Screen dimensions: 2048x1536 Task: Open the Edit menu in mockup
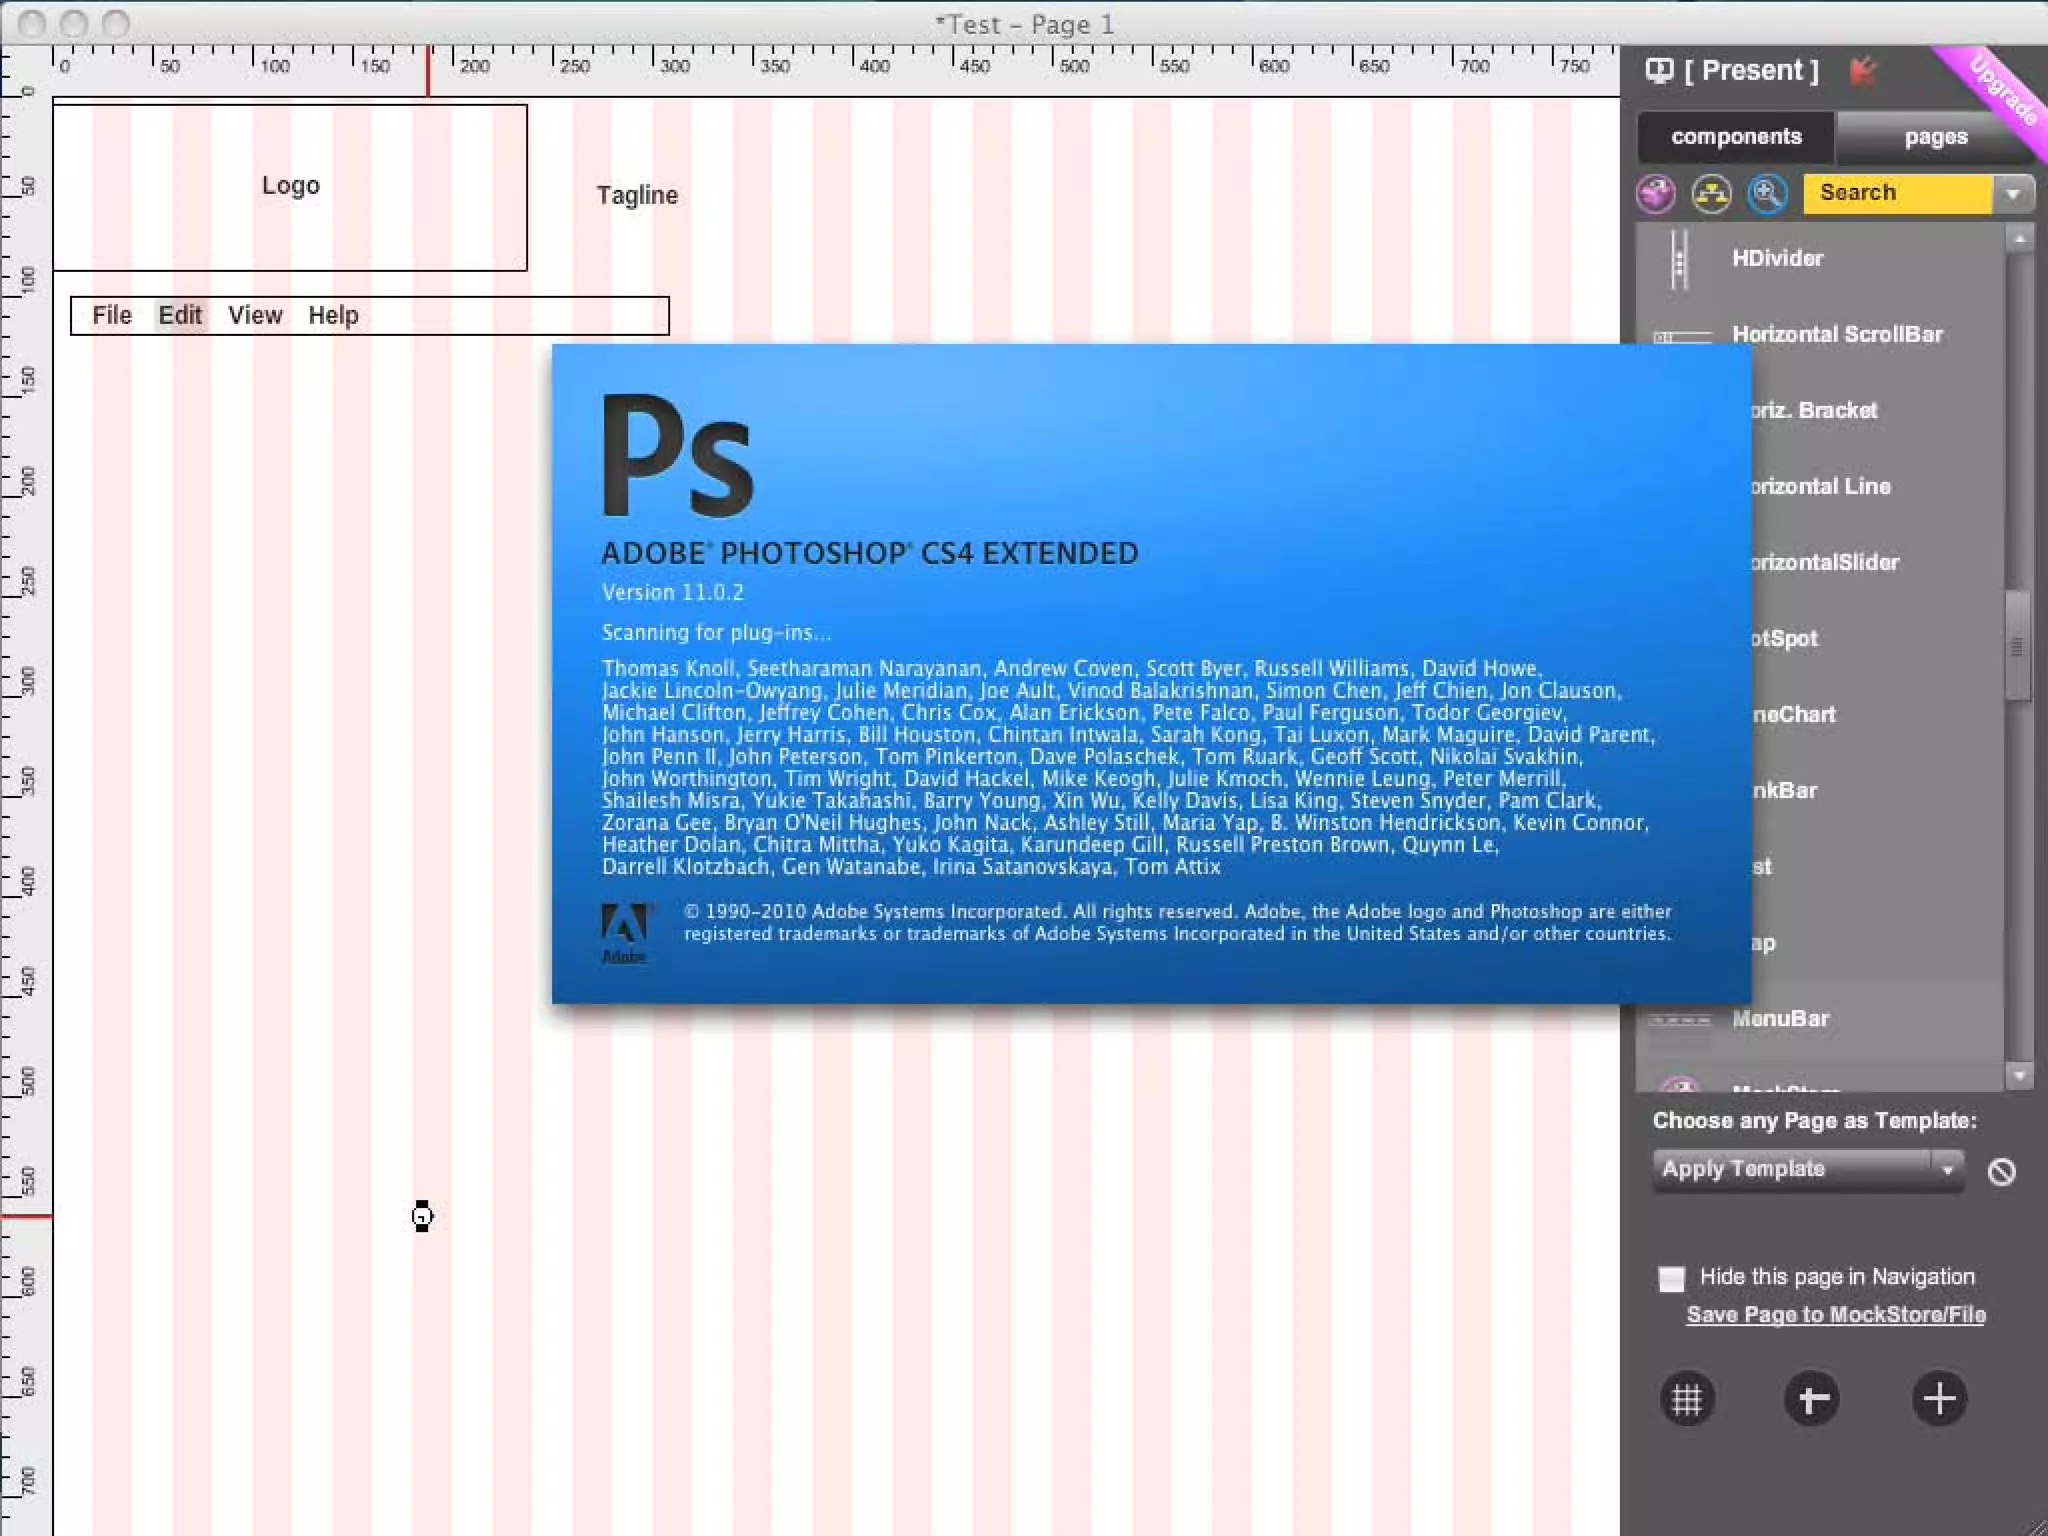click(180, 316)
